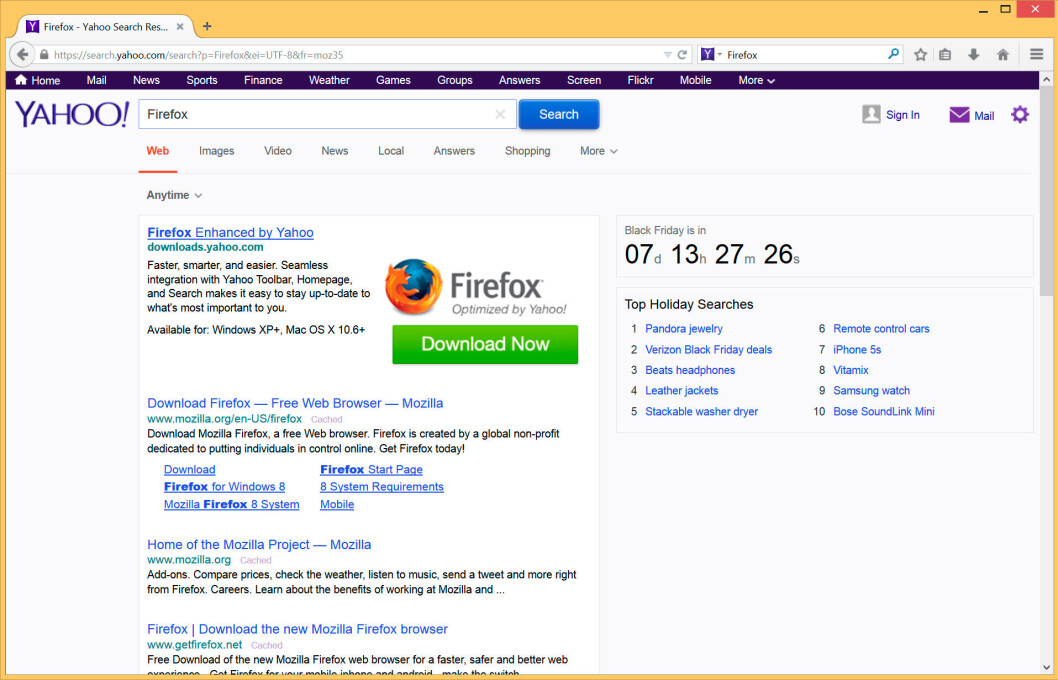This screenshot has width=1058, height=680.
Task: Open a new tab with the plus button
Action: click(207, 26)
